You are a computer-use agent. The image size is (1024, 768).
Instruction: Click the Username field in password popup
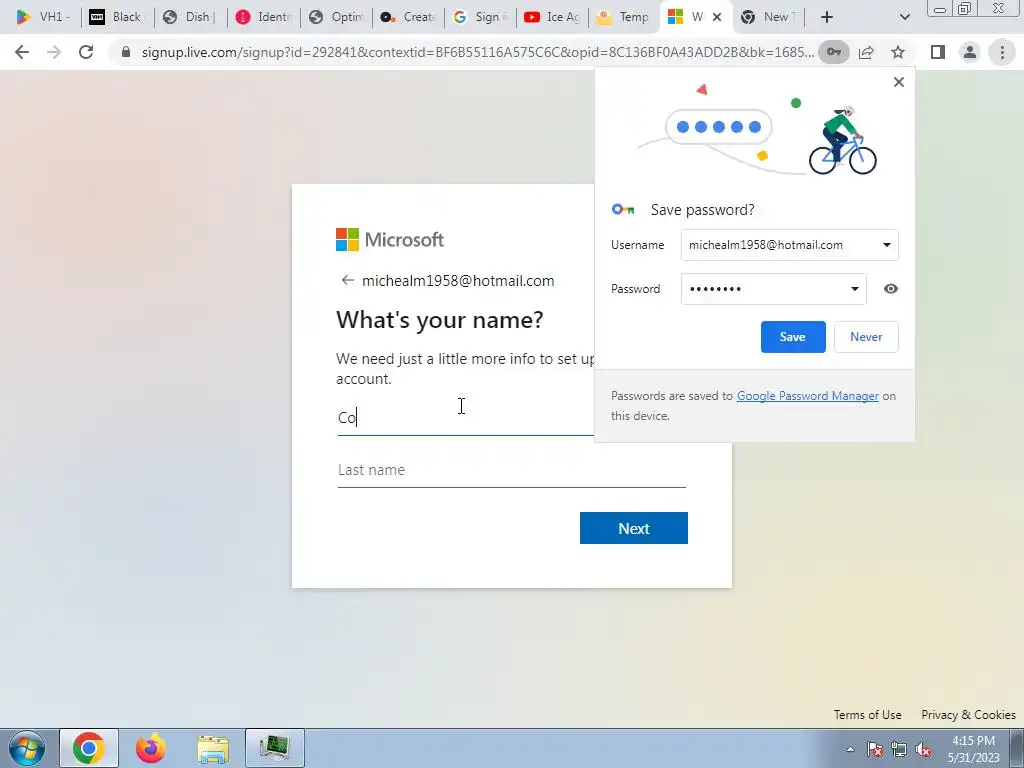pyautogui.click(x=790, y=245)
